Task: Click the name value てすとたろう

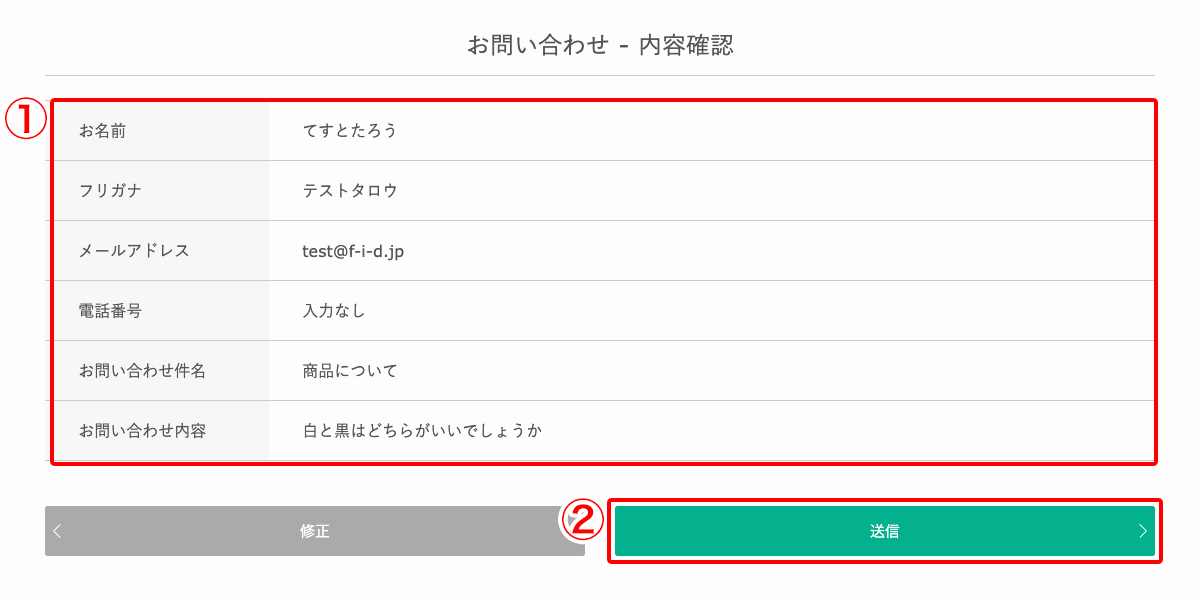Action: pos(350,130)
